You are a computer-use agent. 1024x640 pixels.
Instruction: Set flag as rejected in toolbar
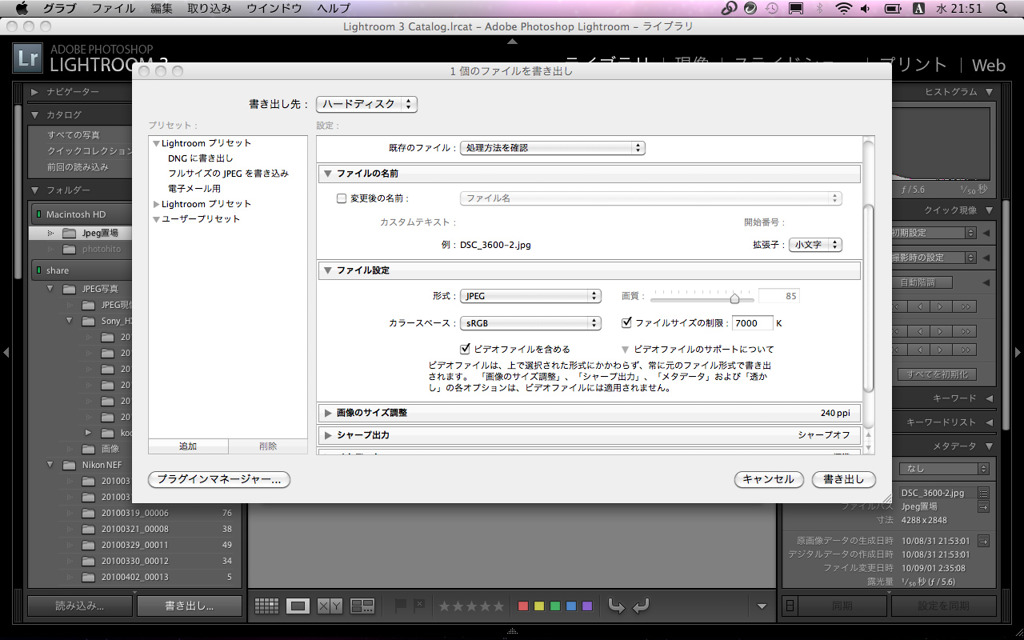tap(419, 606)
